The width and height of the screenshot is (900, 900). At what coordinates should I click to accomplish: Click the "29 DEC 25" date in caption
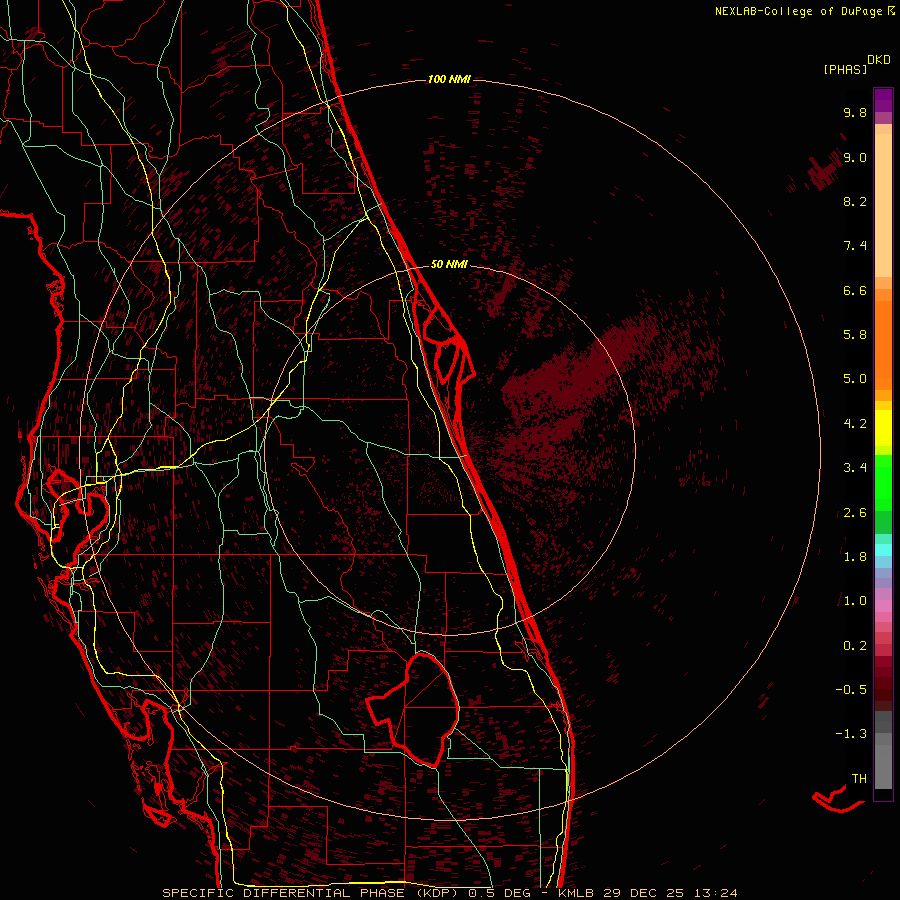641,893
